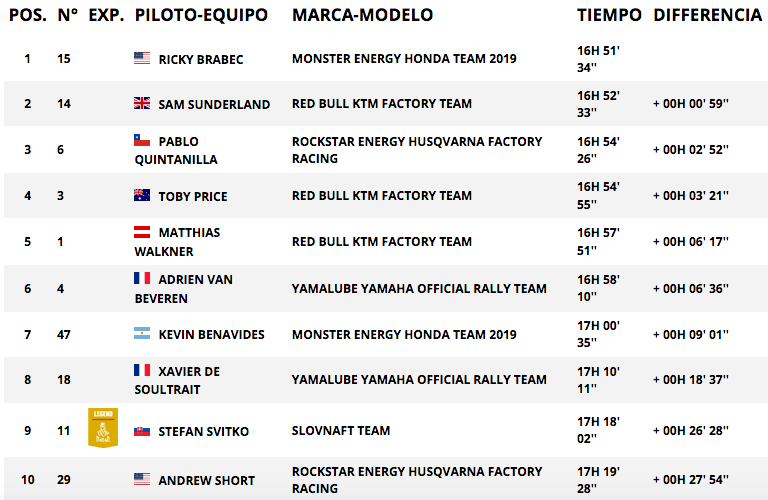Click the Chile flag beside Pablo
The height and width of the screenshot is (500, 768).
tap(142, 140)
